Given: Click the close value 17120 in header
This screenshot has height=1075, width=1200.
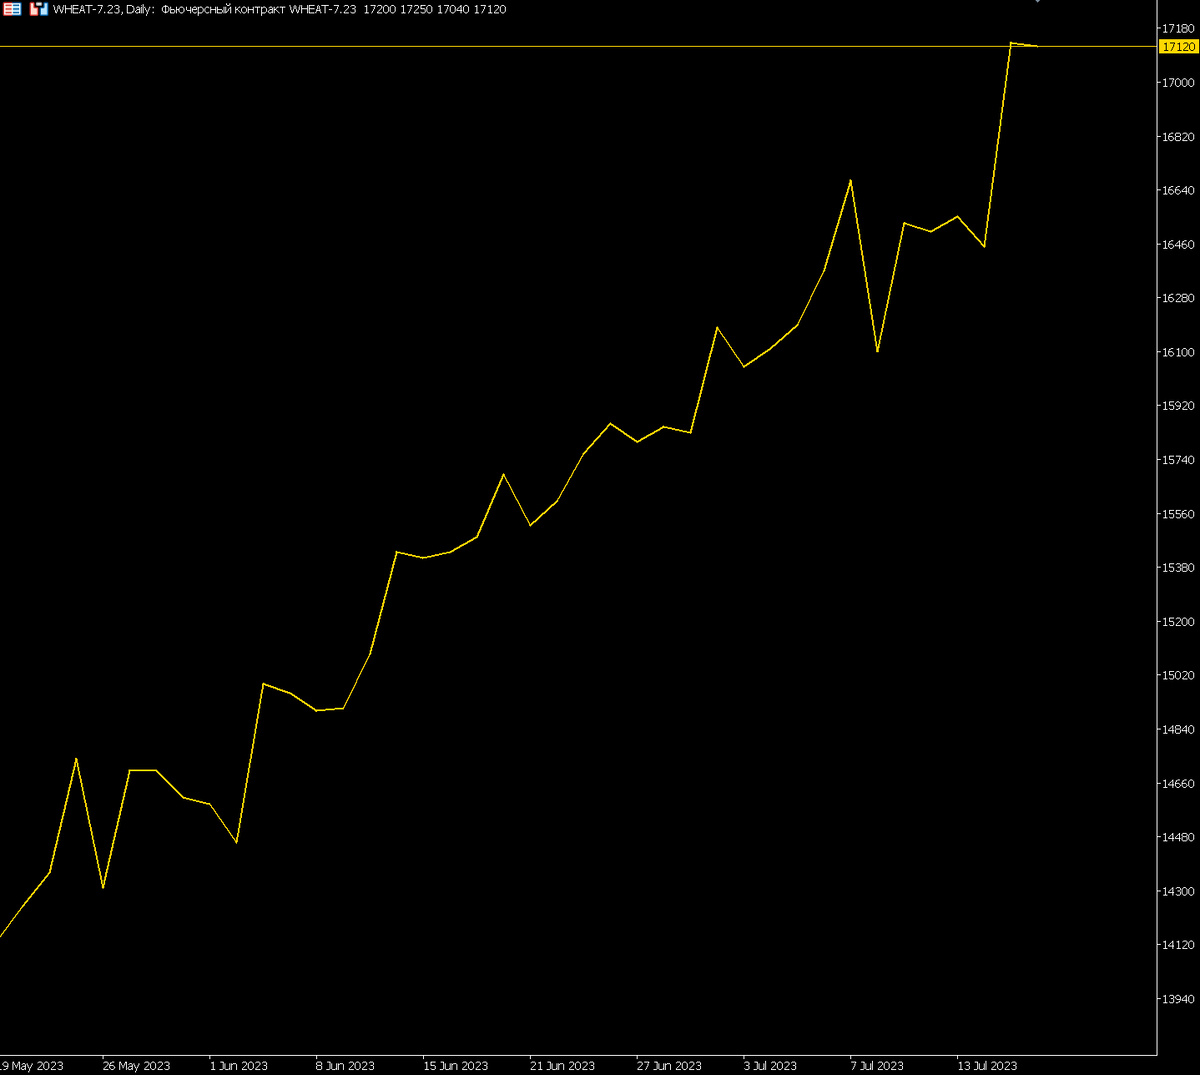Looking at the screenshot, I should [490, 9].
